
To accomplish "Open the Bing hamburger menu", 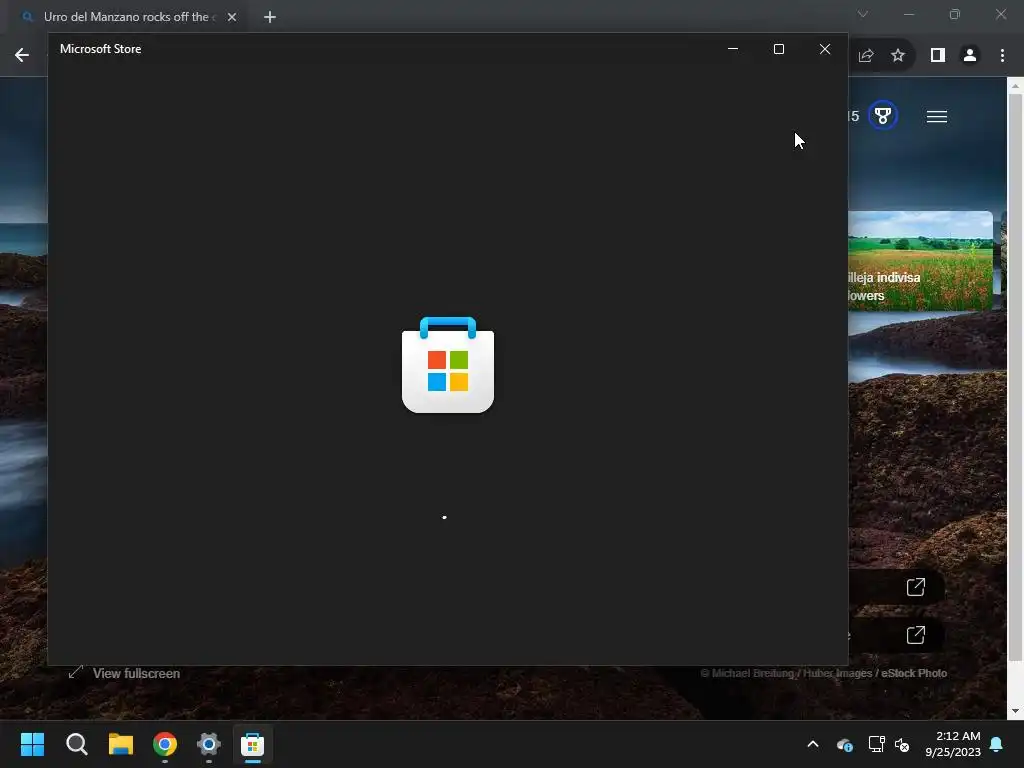I will (936, 117).
